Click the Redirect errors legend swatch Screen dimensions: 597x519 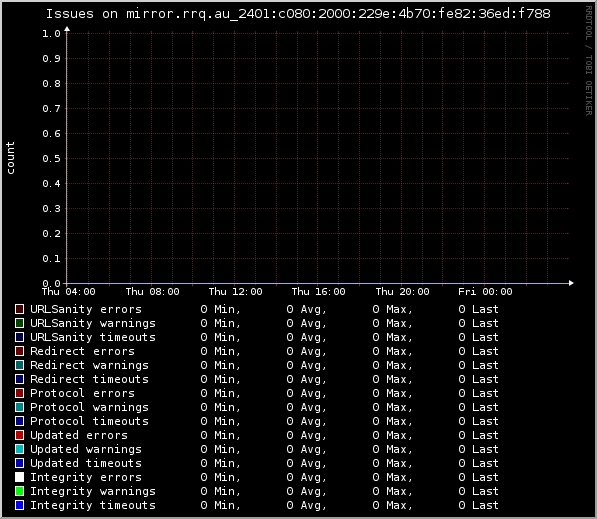[19, 351]
